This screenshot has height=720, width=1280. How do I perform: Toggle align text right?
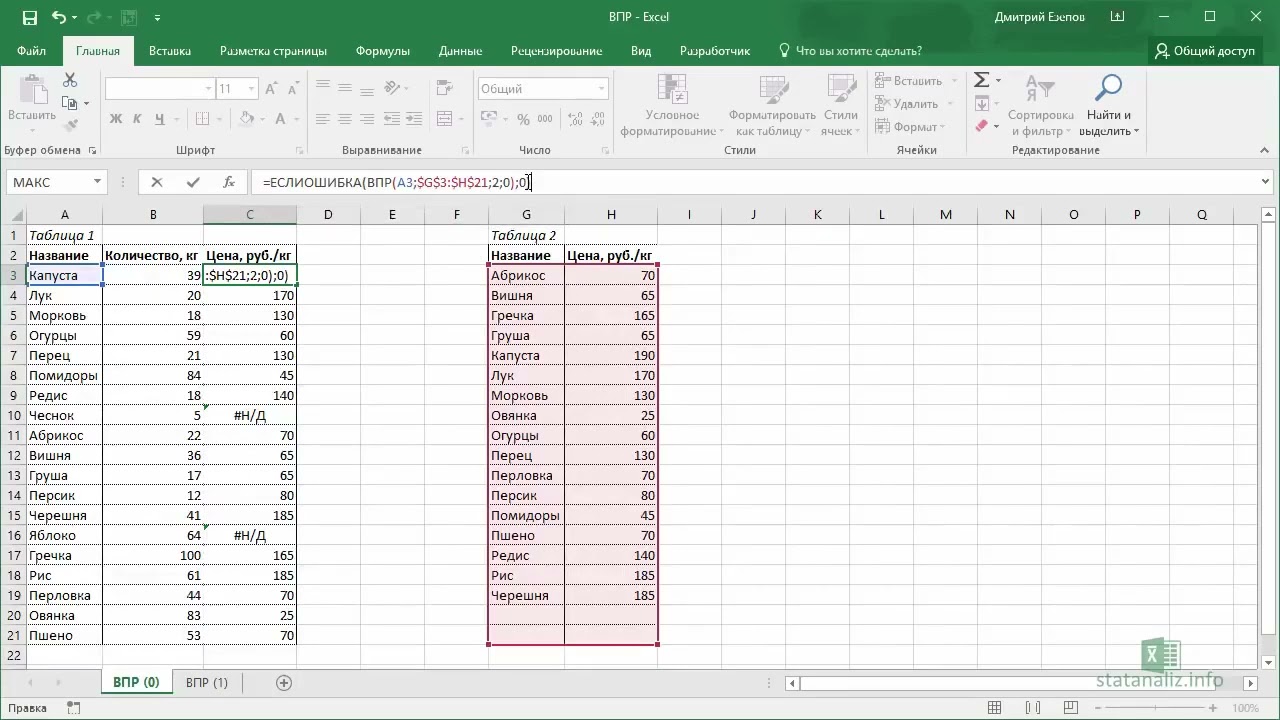[367, 119]
